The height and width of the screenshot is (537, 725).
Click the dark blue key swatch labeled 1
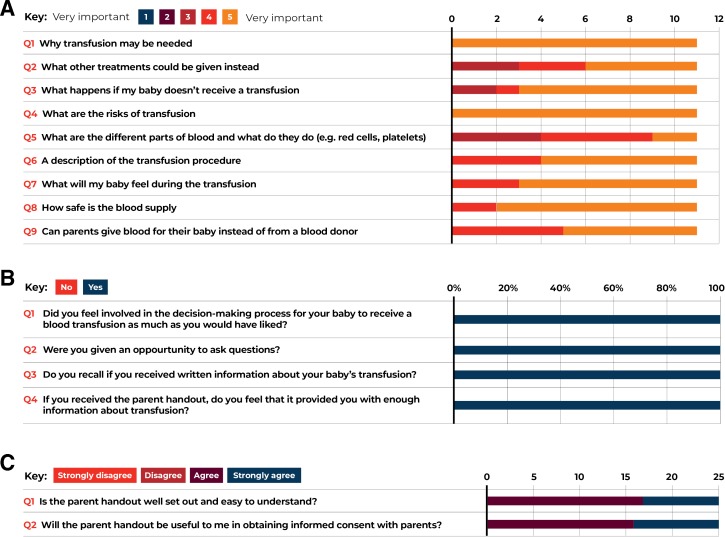pos(146,17)
